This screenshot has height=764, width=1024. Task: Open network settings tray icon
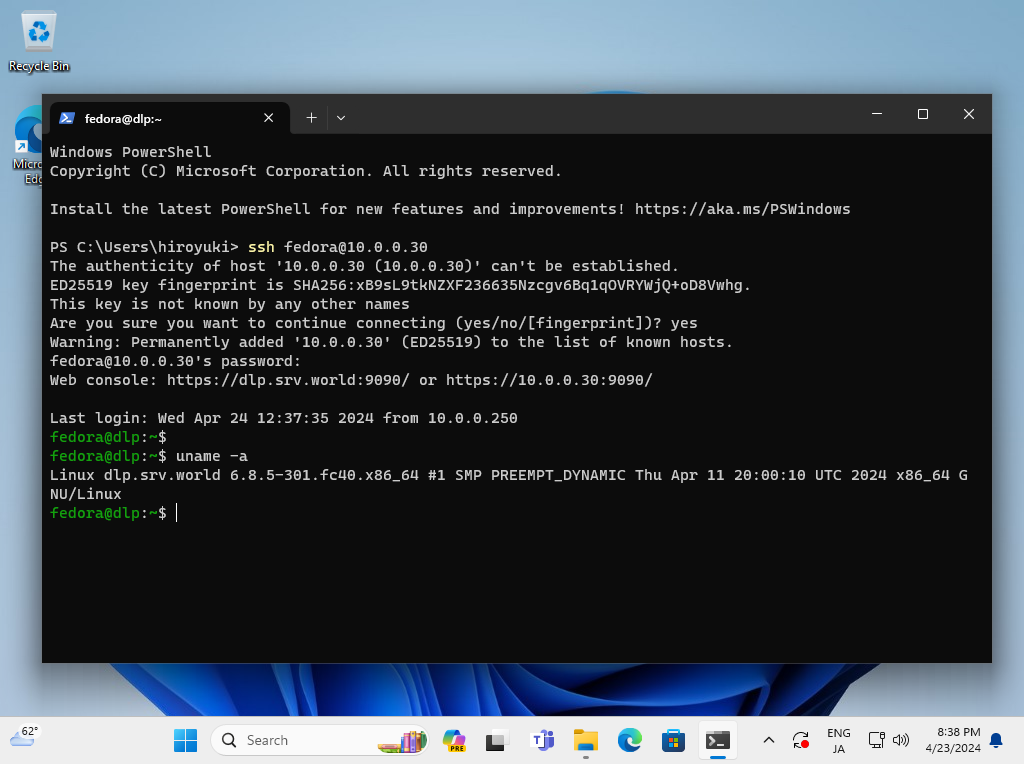[x=876, y=740]
